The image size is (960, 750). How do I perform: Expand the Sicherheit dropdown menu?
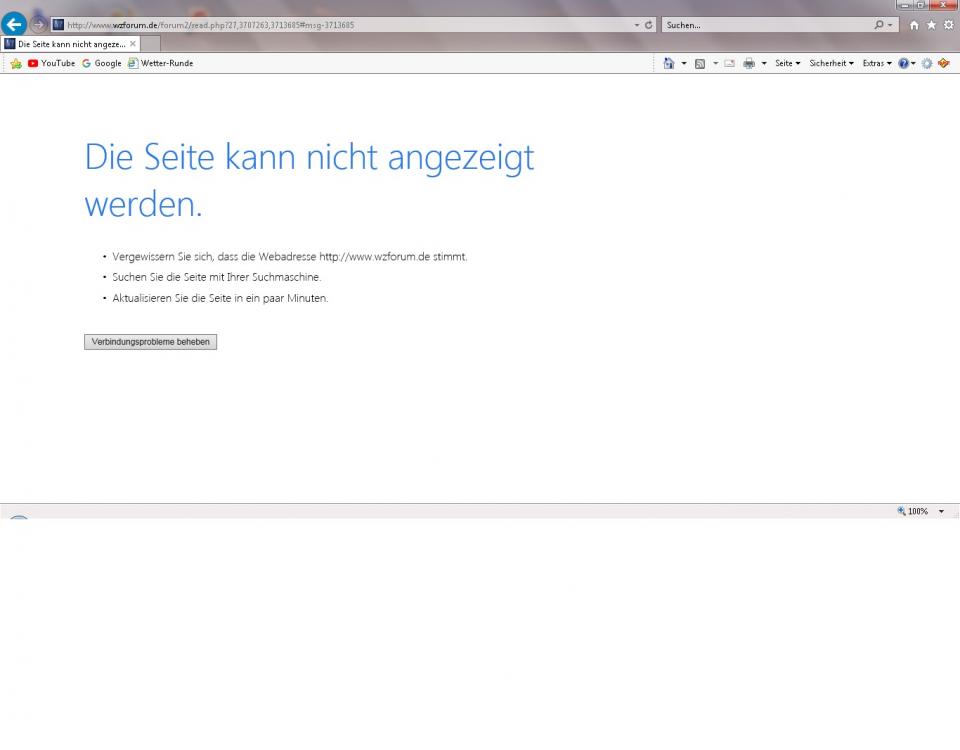click(x=831, y=63)
